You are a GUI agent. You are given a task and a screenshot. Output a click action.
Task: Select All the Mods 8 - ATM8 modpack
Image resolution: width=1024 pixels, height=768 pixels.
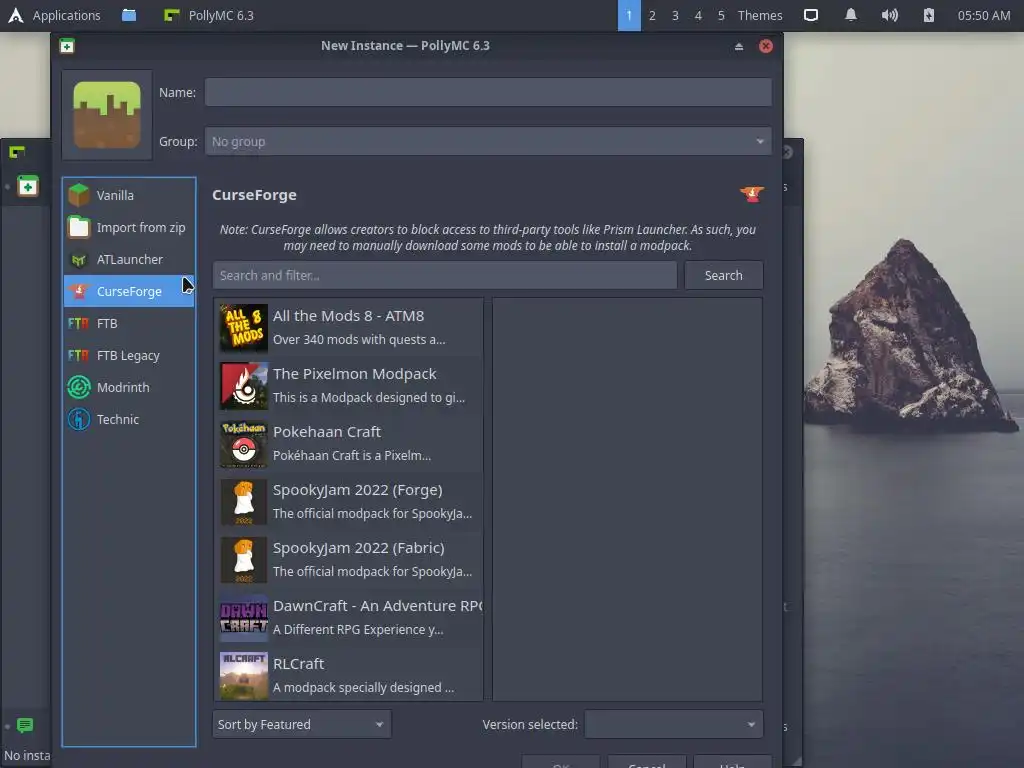(350, 327)
